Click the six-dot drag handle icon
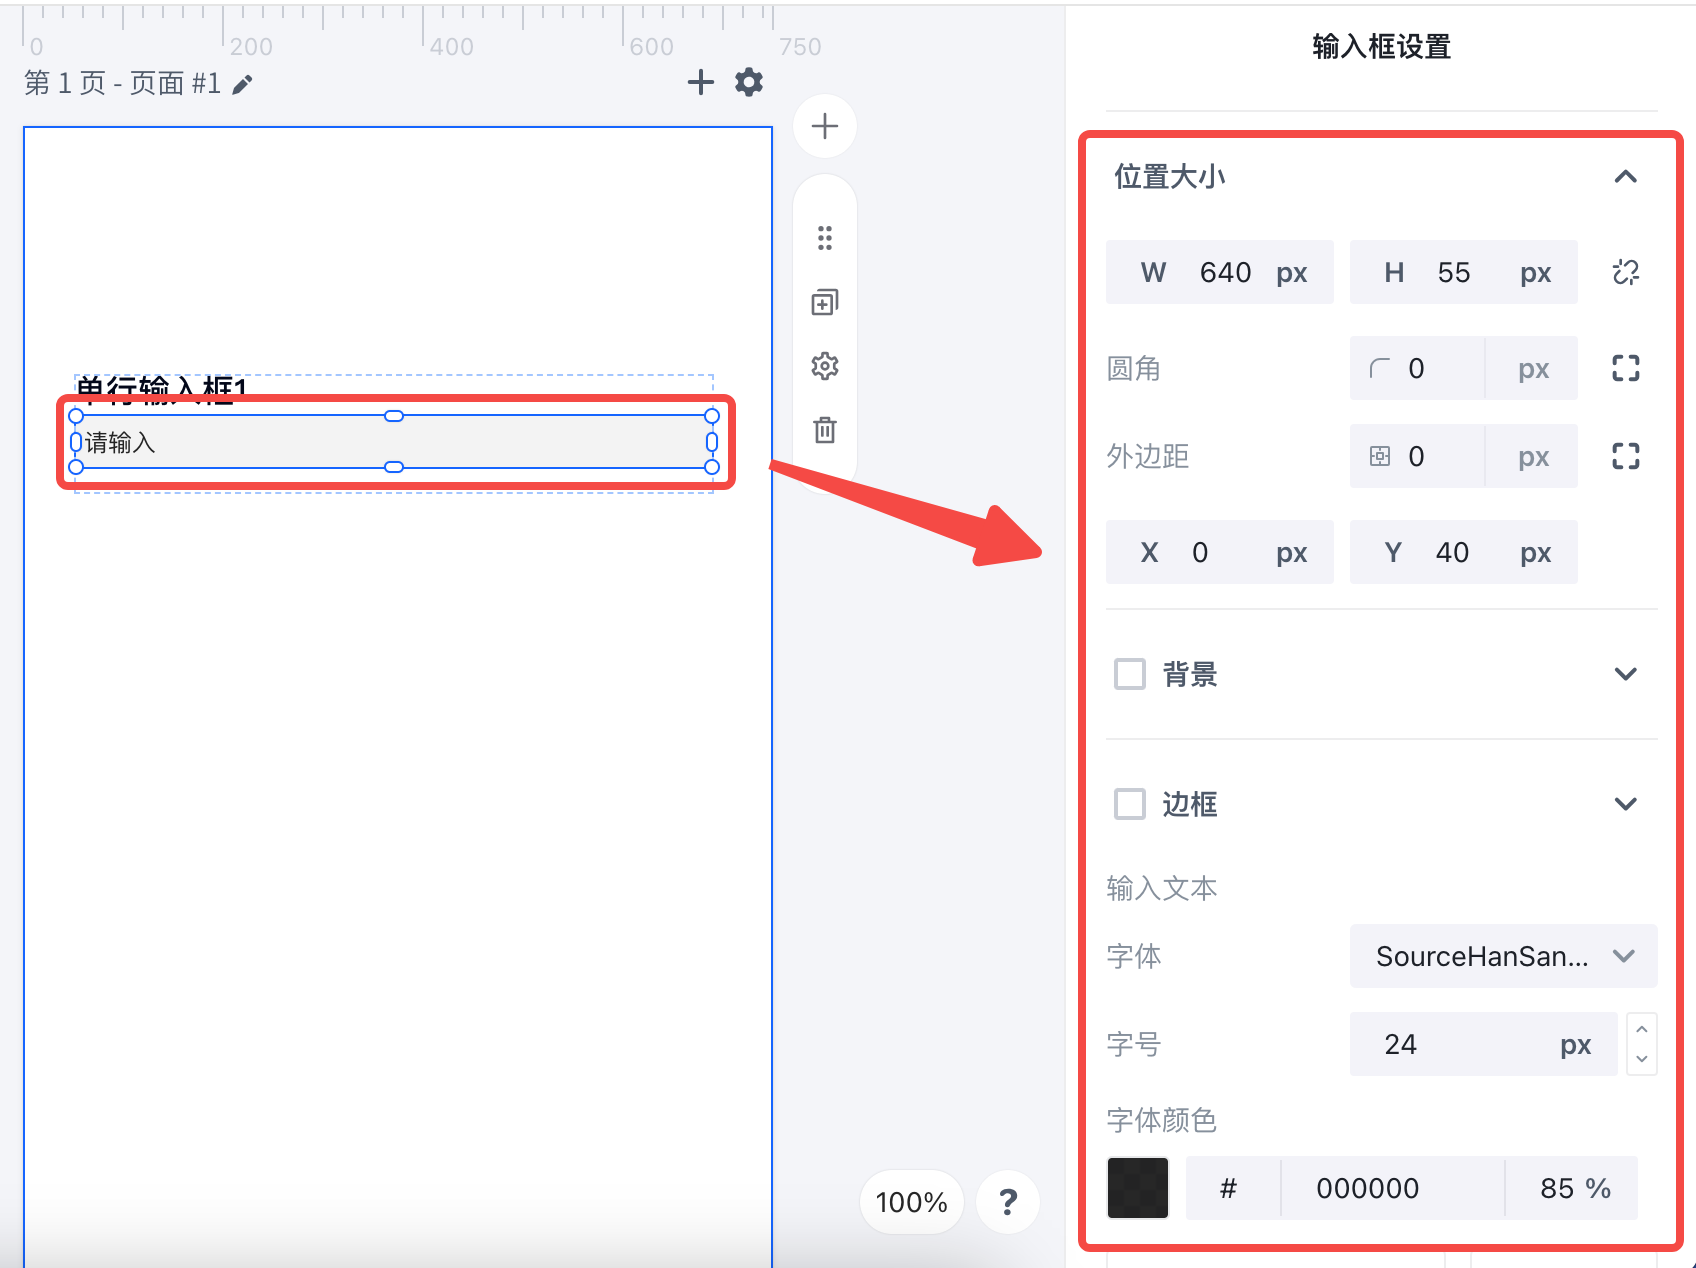This screenshot has width=1696, height=1268. tap(825, 238)
